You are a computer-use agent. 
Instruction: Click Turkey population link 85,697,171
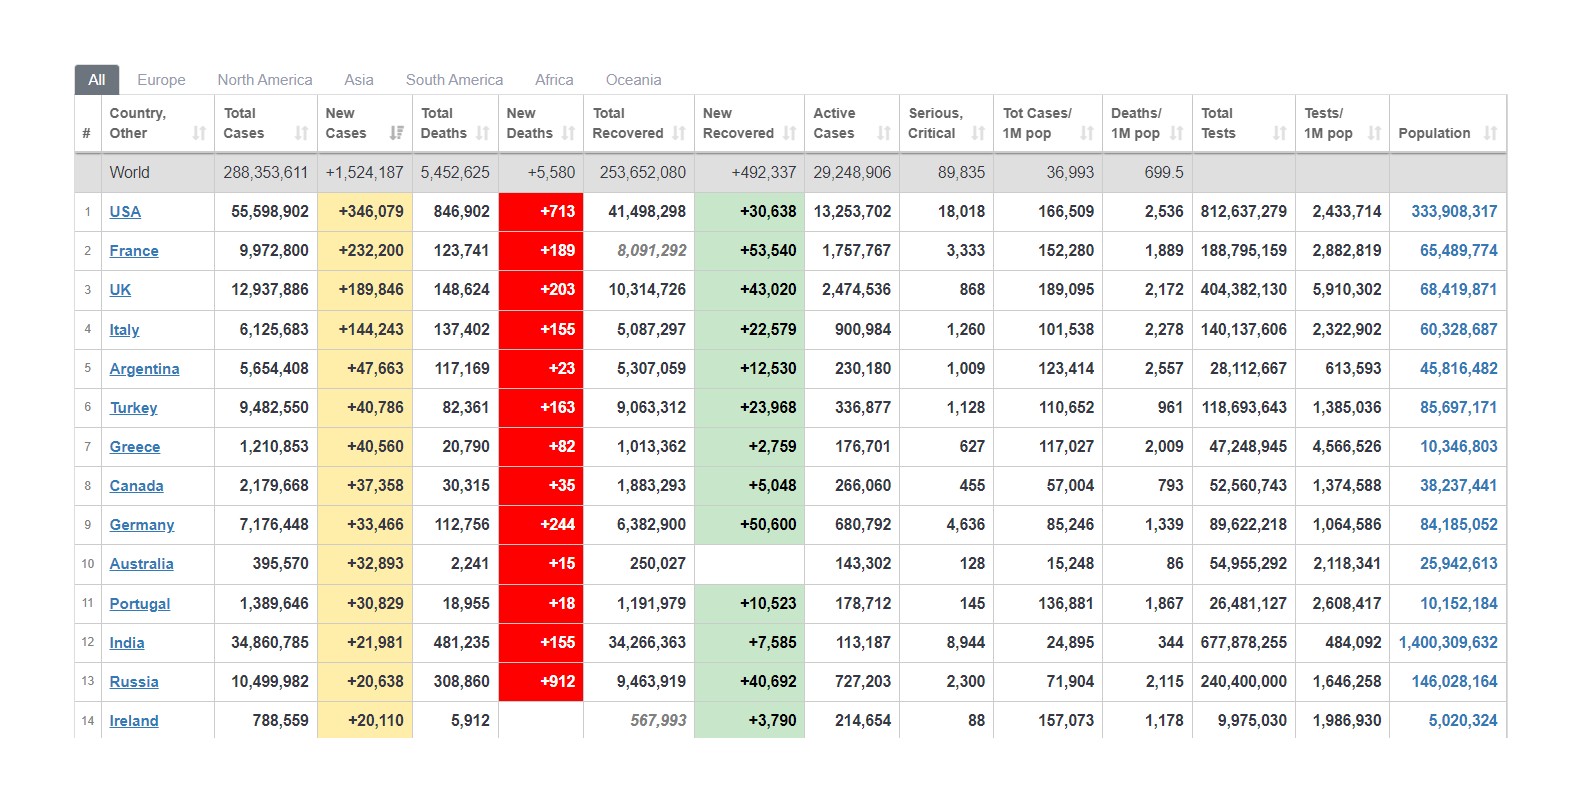pos(1459,408)
